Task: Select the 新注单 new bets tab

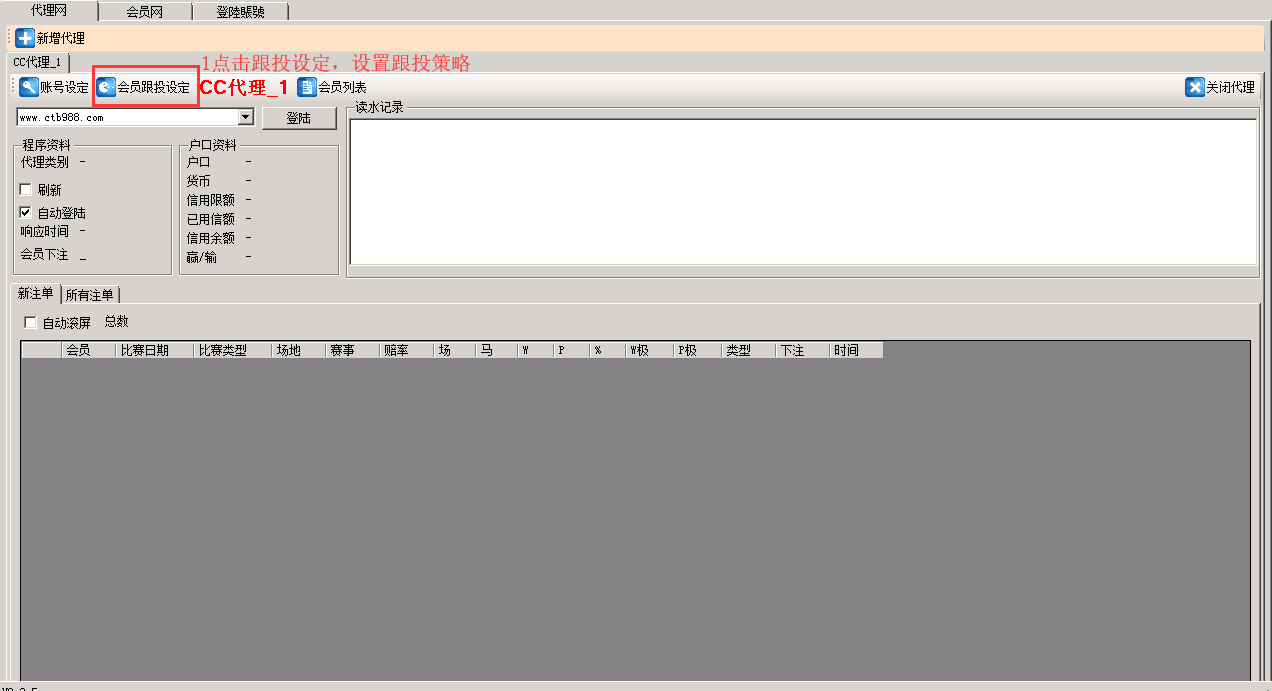Action: tap(35, 294)
